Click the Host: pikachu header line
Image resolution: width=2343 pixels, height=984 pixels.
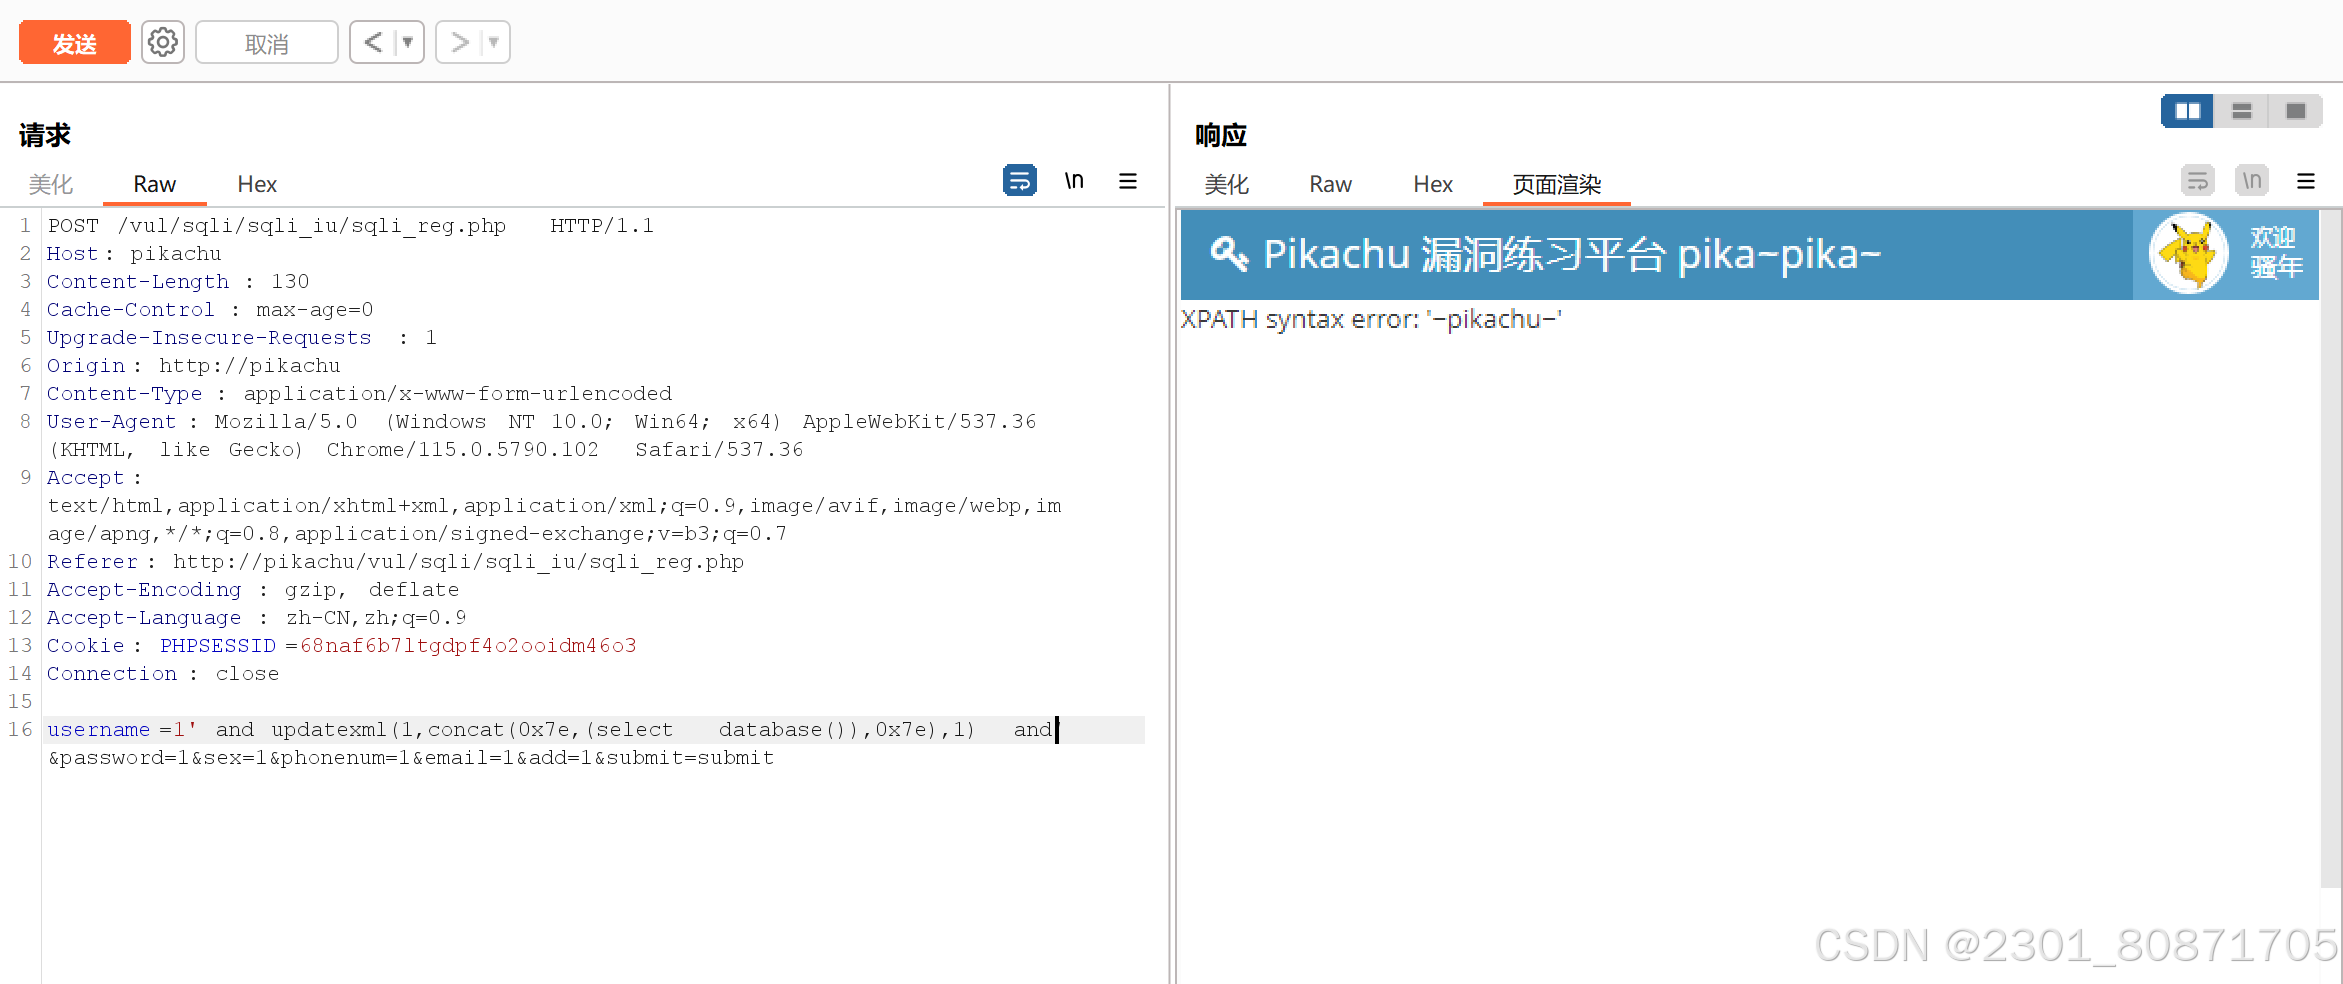(x=134, y=254)
